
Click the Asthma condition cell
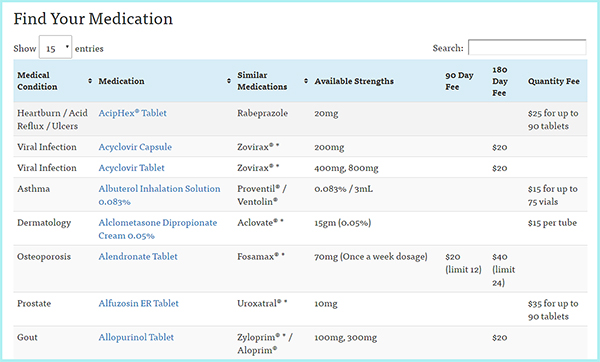33,188
